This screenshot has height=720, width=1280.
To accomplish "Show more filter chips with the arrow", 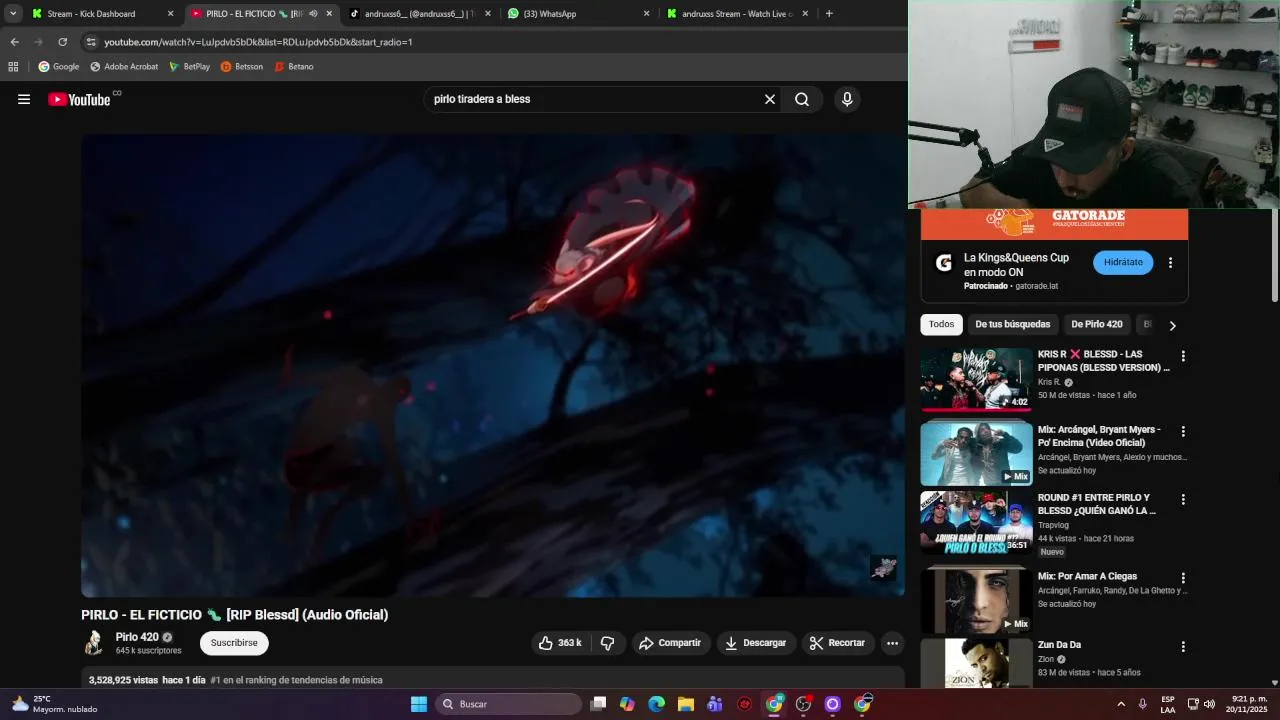I will (1172, 325).
